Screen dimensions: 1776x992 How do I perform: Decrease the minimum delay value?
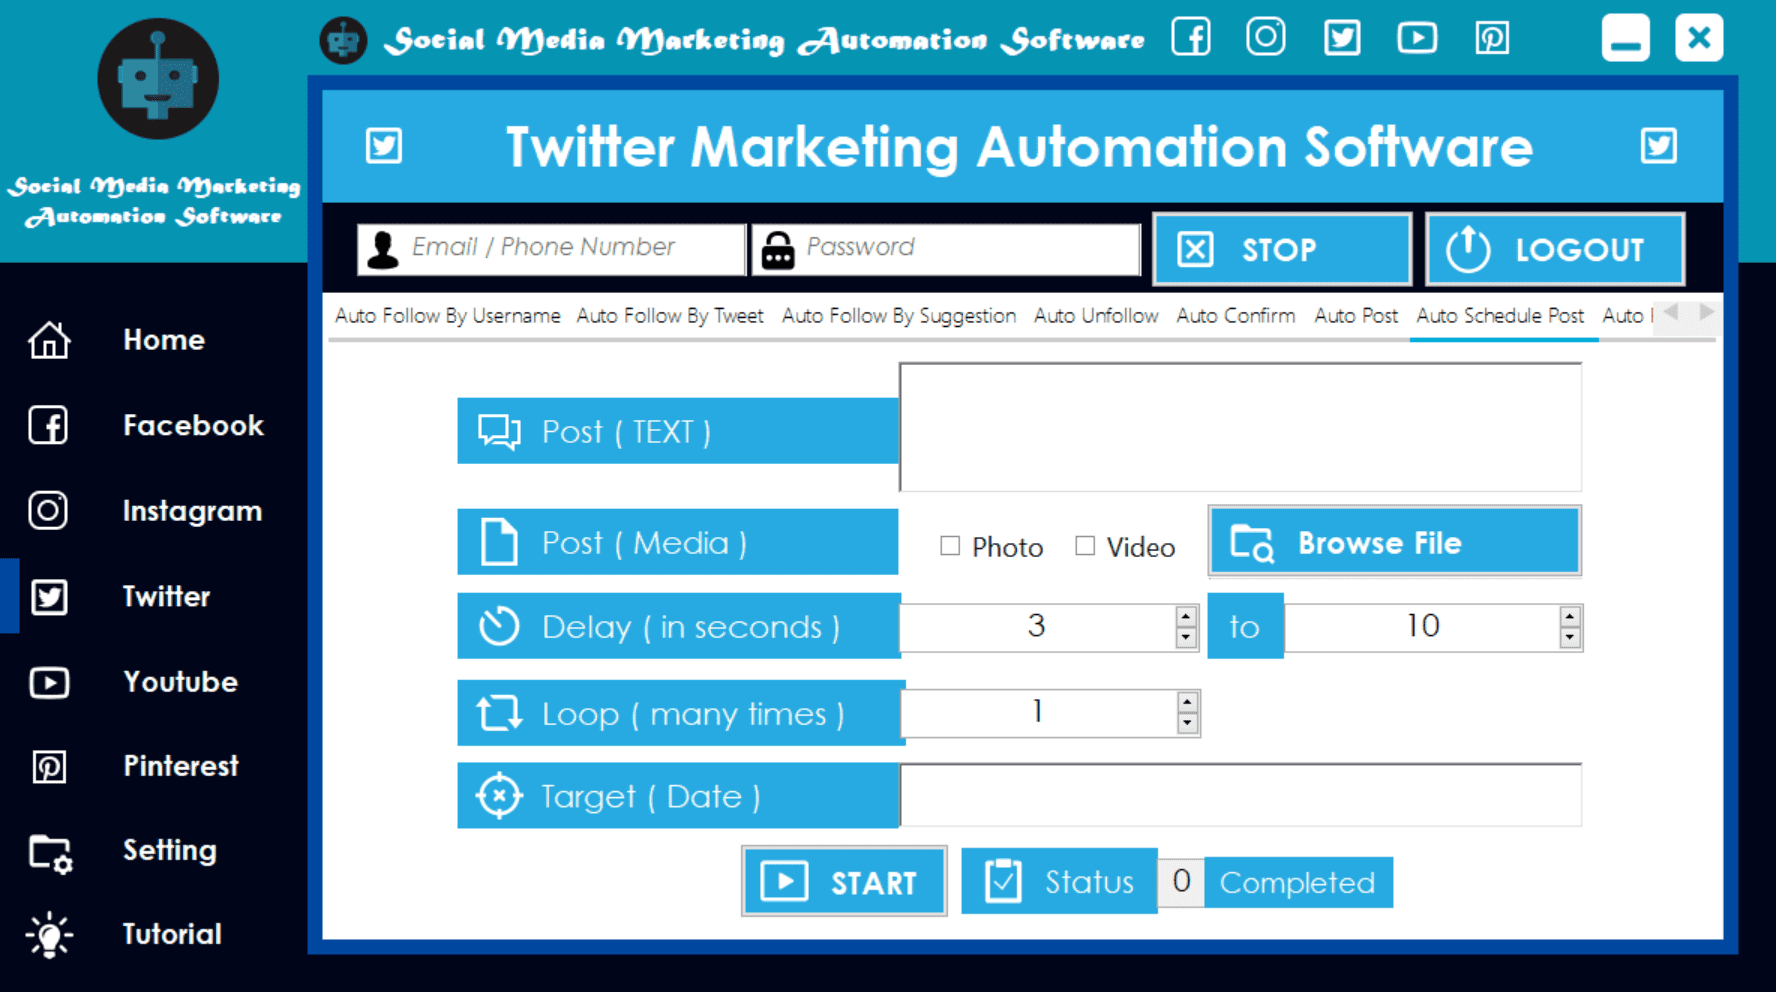point(1186,638)
